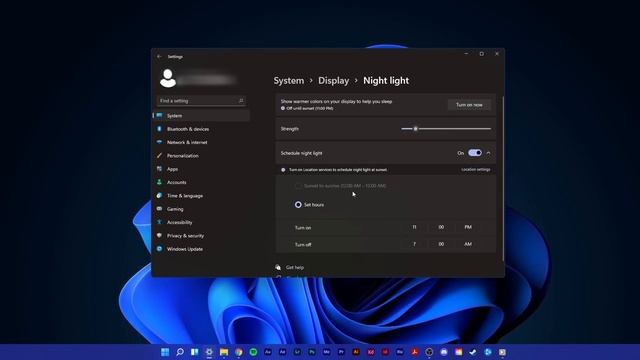Image resolution: width=640 pixels, height=360 pixels.
Task: Launch Discord from taskbar
Action: [444, 352]
